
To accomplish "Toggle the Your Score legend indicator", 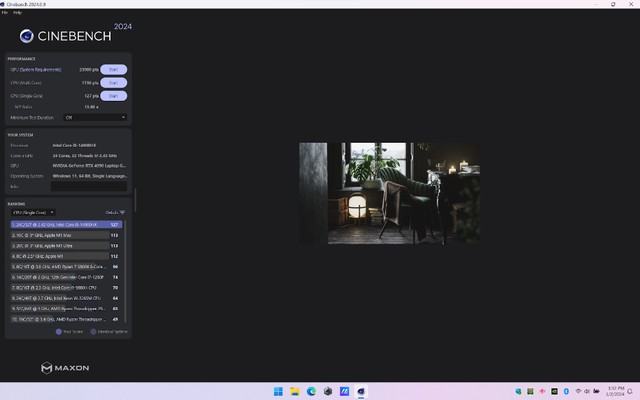I will (60, 331).
